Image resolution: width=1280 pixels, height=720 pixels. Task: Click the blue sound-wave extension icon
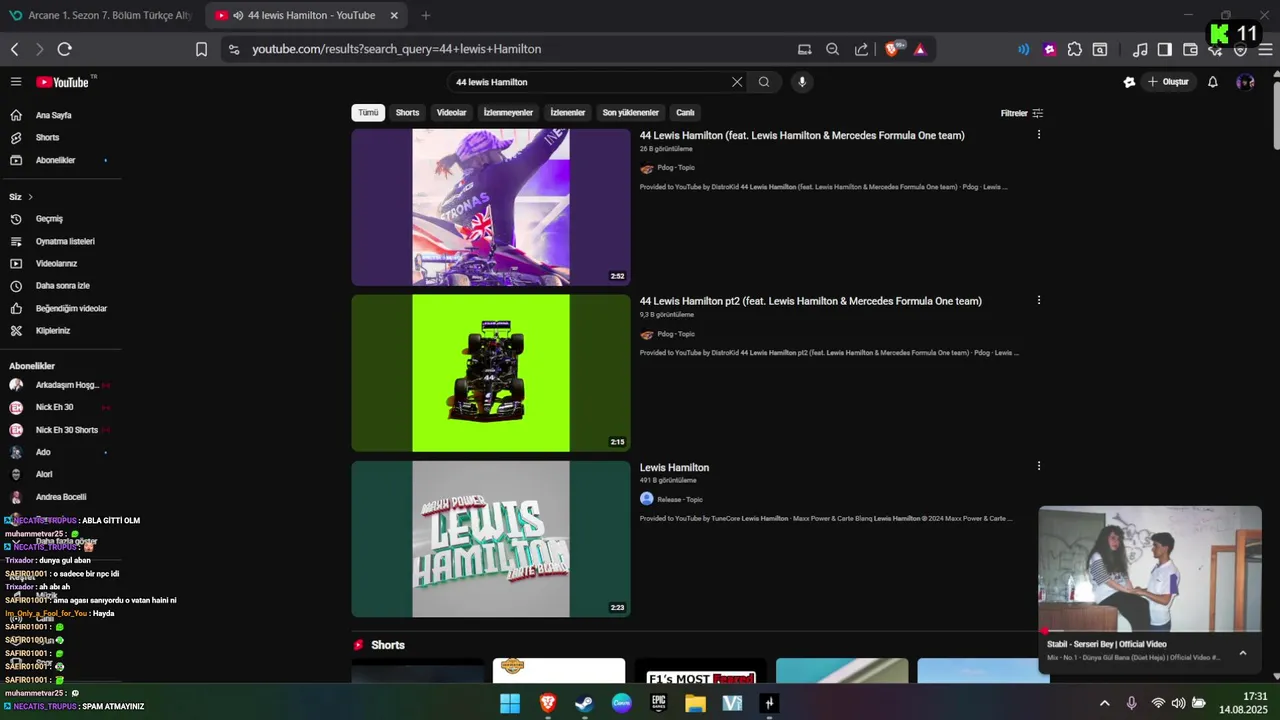pyautogui.click(x=1023, y=49)
